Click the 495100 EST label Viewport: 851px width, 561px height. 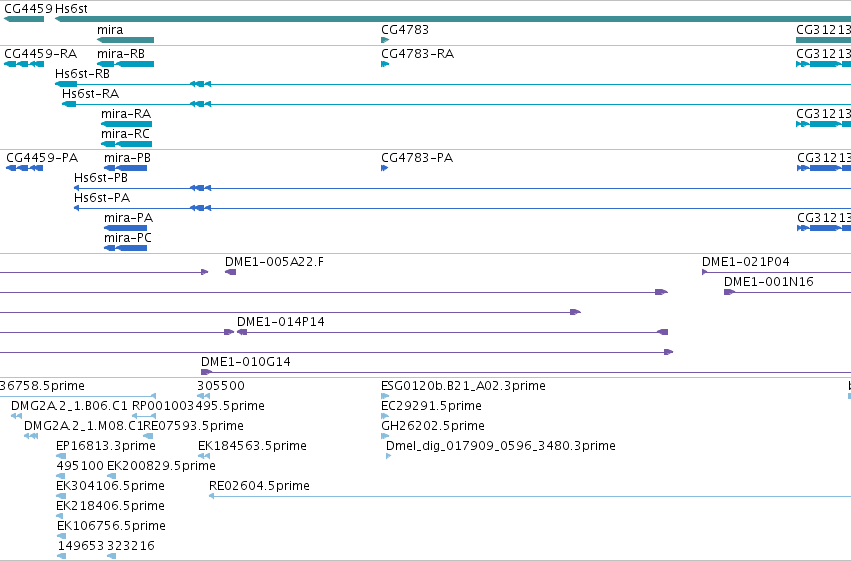[x=80, y=467]
